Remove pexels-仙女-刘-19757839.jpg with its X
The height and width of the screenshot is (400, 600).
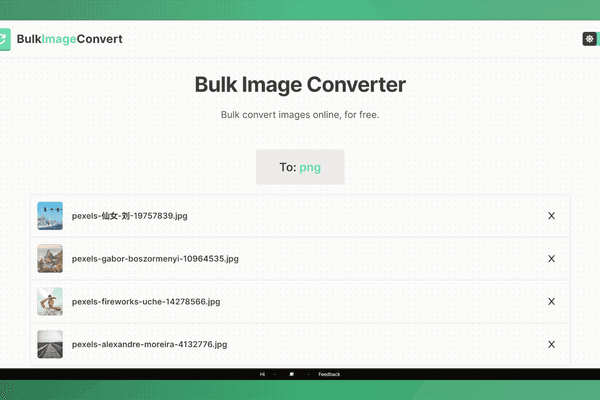pyautogui.click(x=551, y=216)
